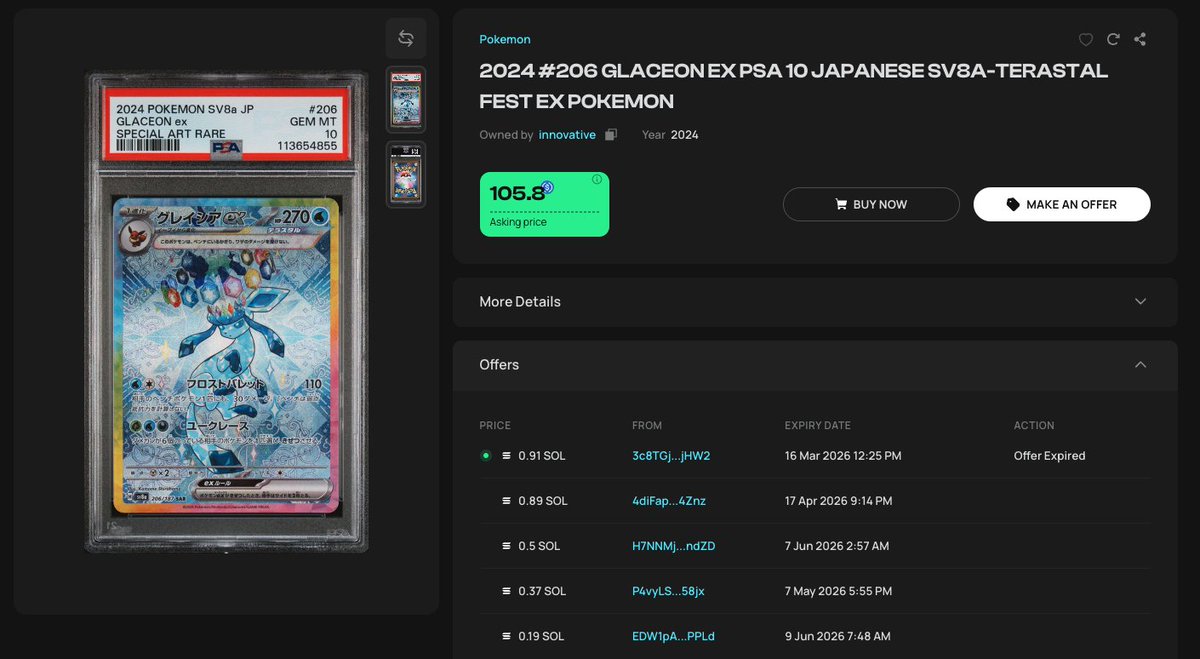Open wallet EDW1pA...PPLd
Viewport: 1200px width, 659px height.
pos(673,636)
